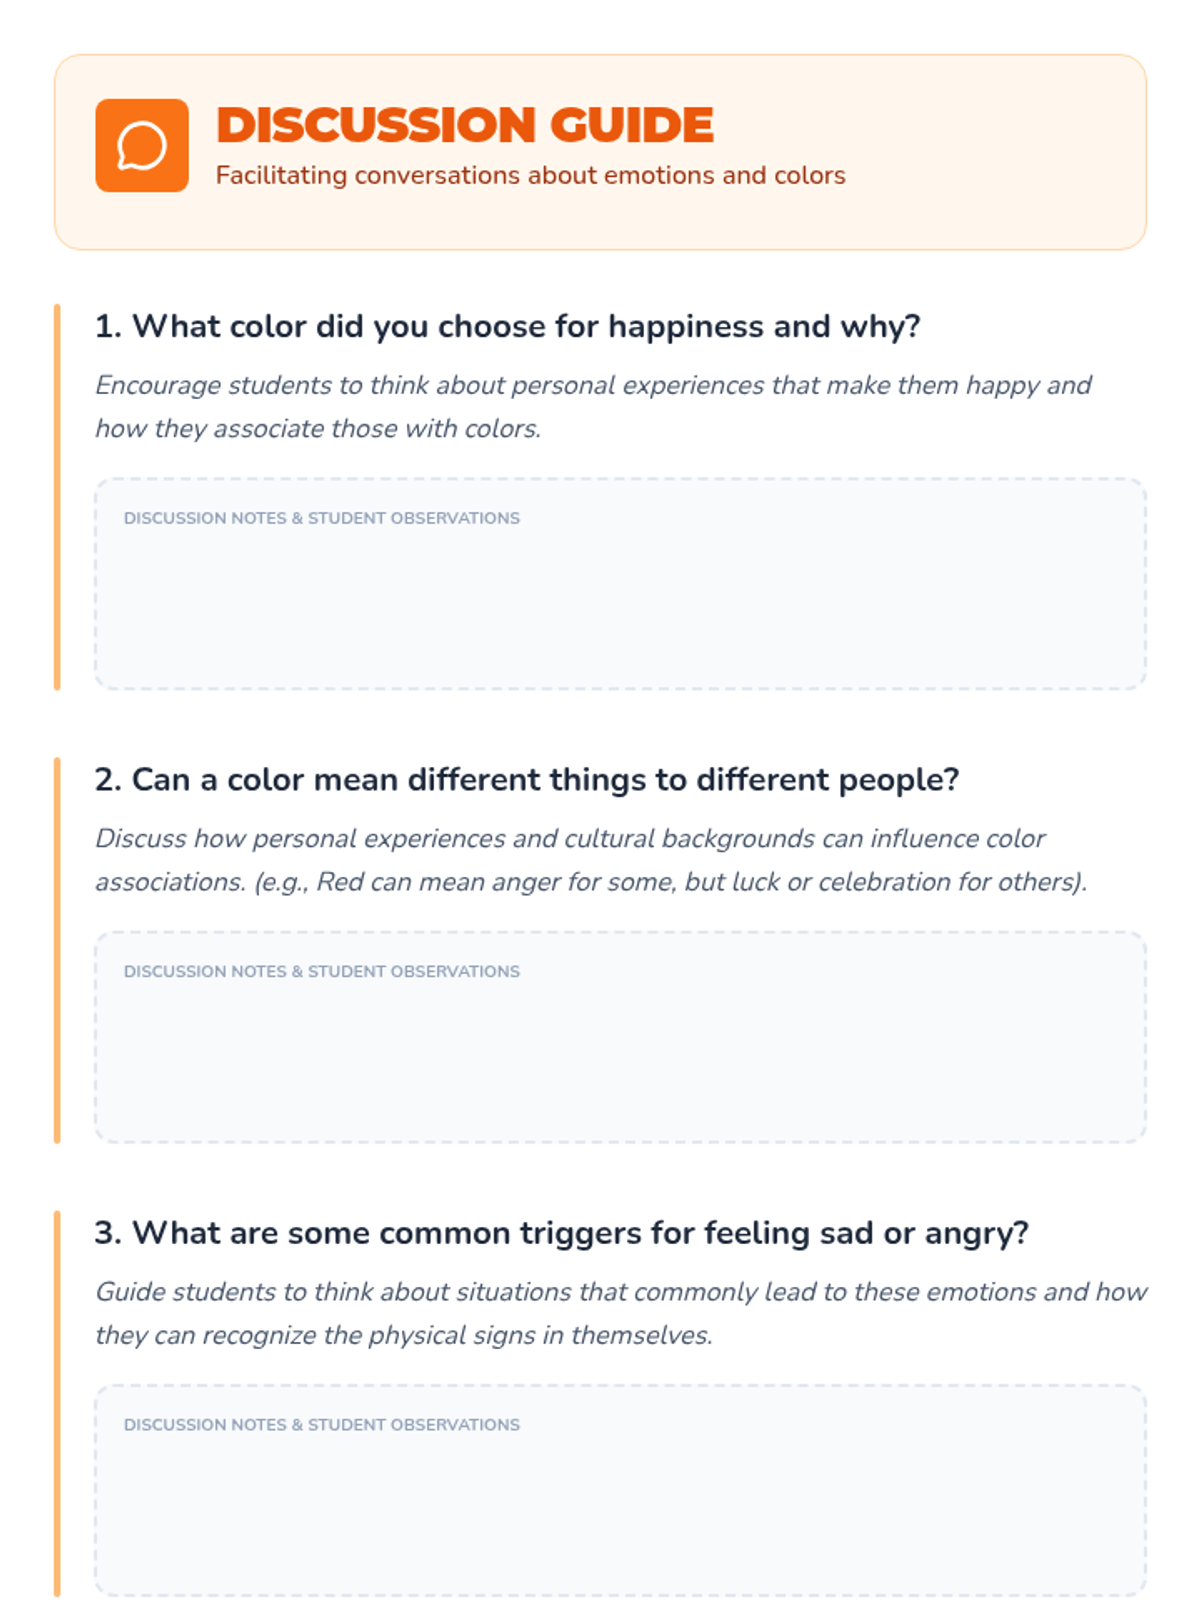Click orange accent bar beside question 2

(57, 950)
